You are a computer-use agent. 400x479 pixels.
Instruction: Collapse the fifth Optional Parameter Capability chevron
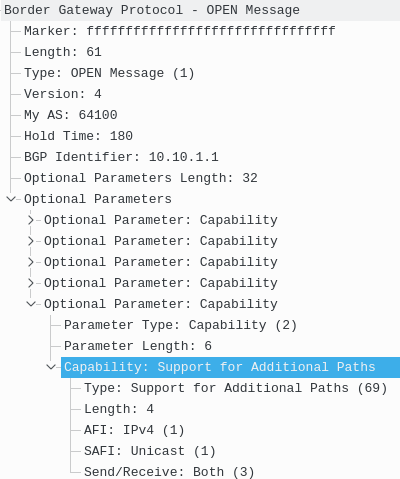click(x=31, y=304)
